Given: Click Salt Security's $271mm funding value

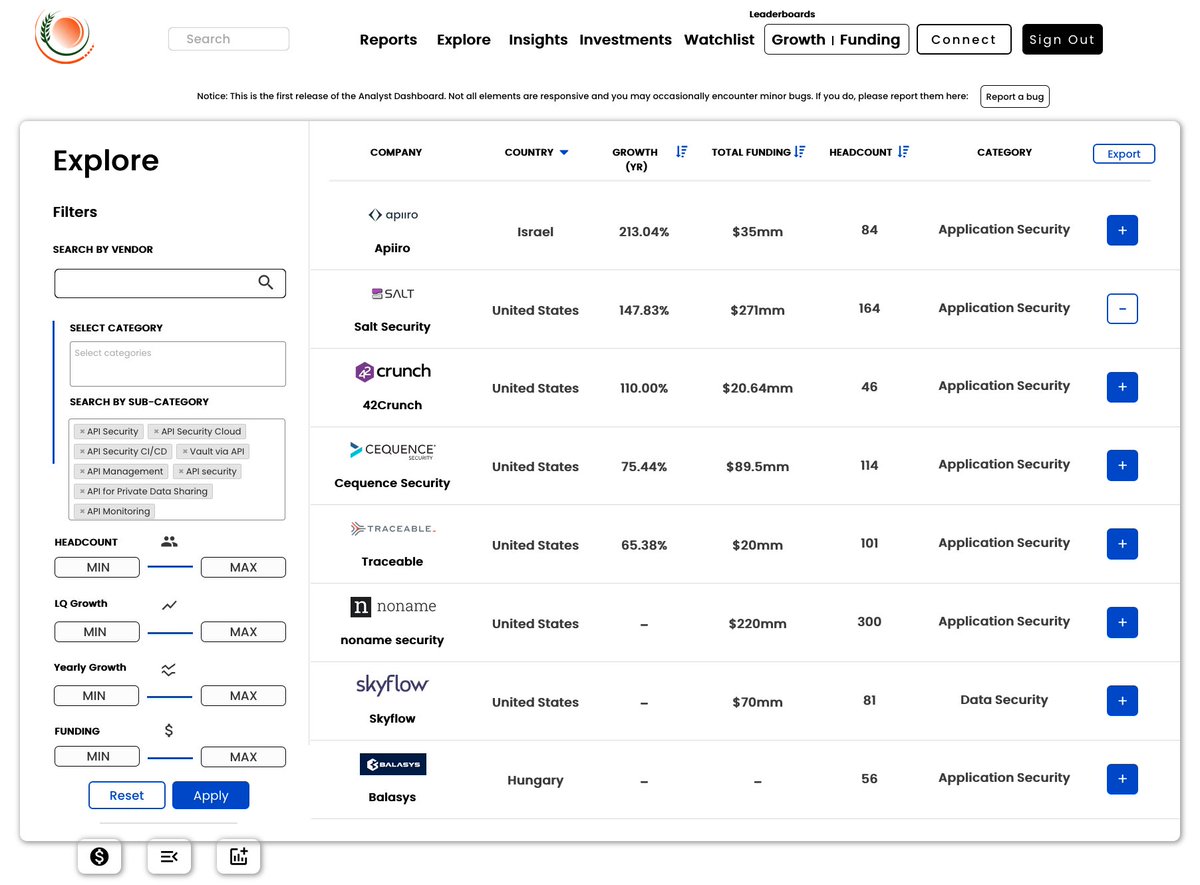Looking at the screenshot, I should (757, 311).
